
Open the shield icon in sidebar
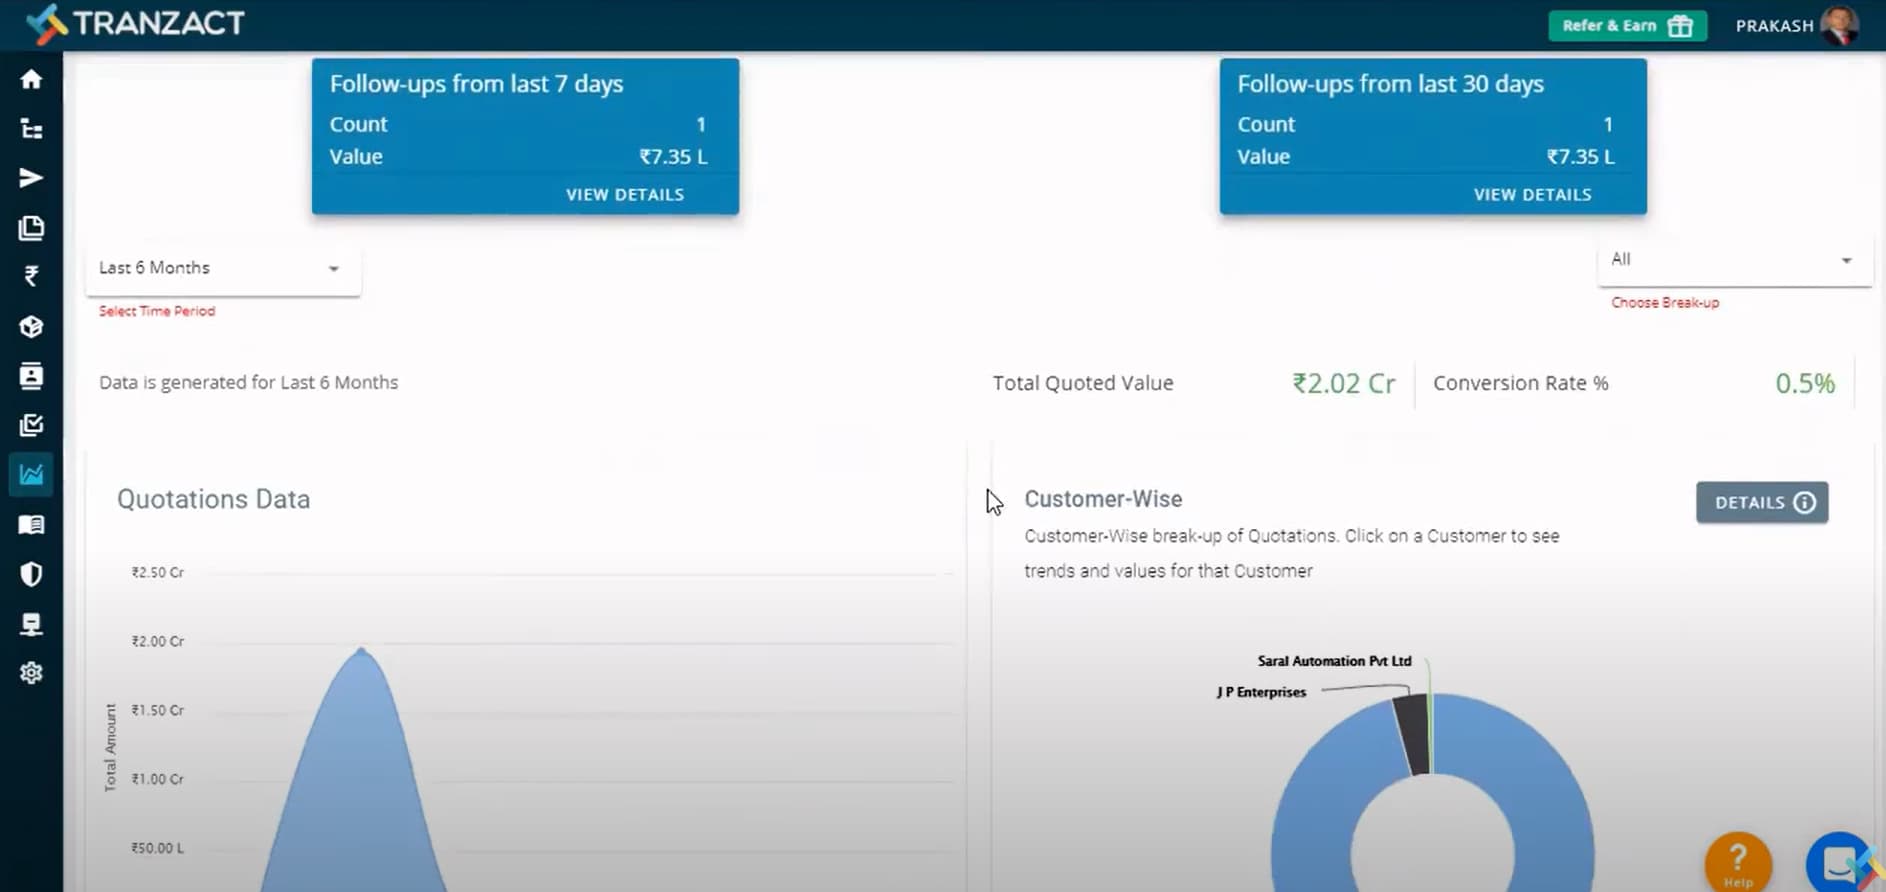point(31,574)
